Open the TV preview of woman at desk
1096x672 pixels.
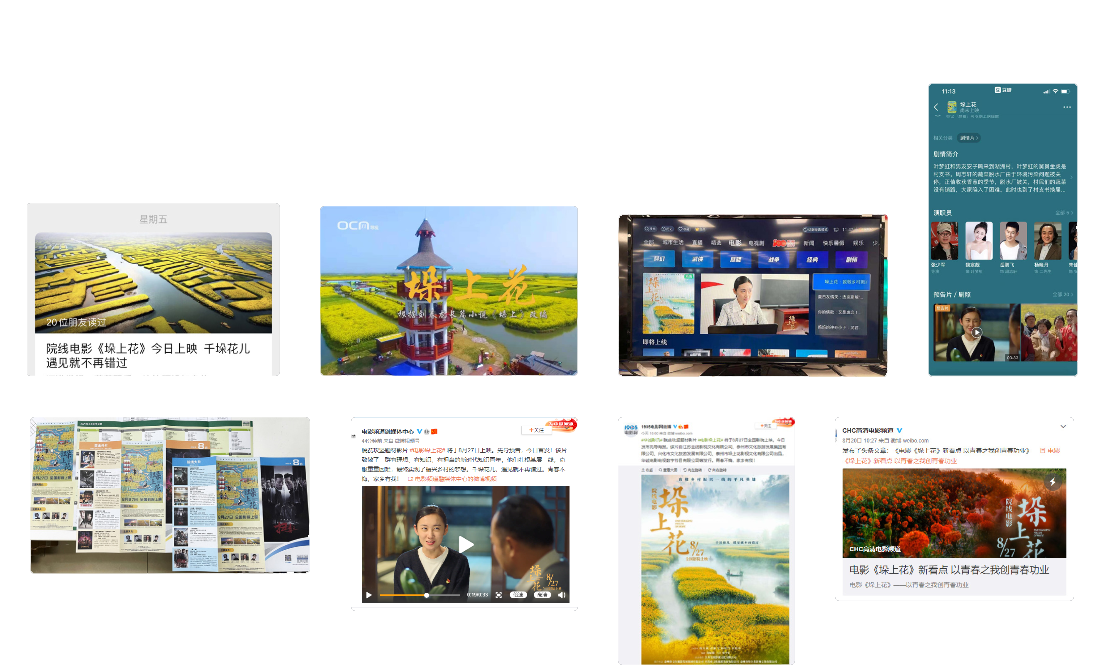[x=754, y=303]
